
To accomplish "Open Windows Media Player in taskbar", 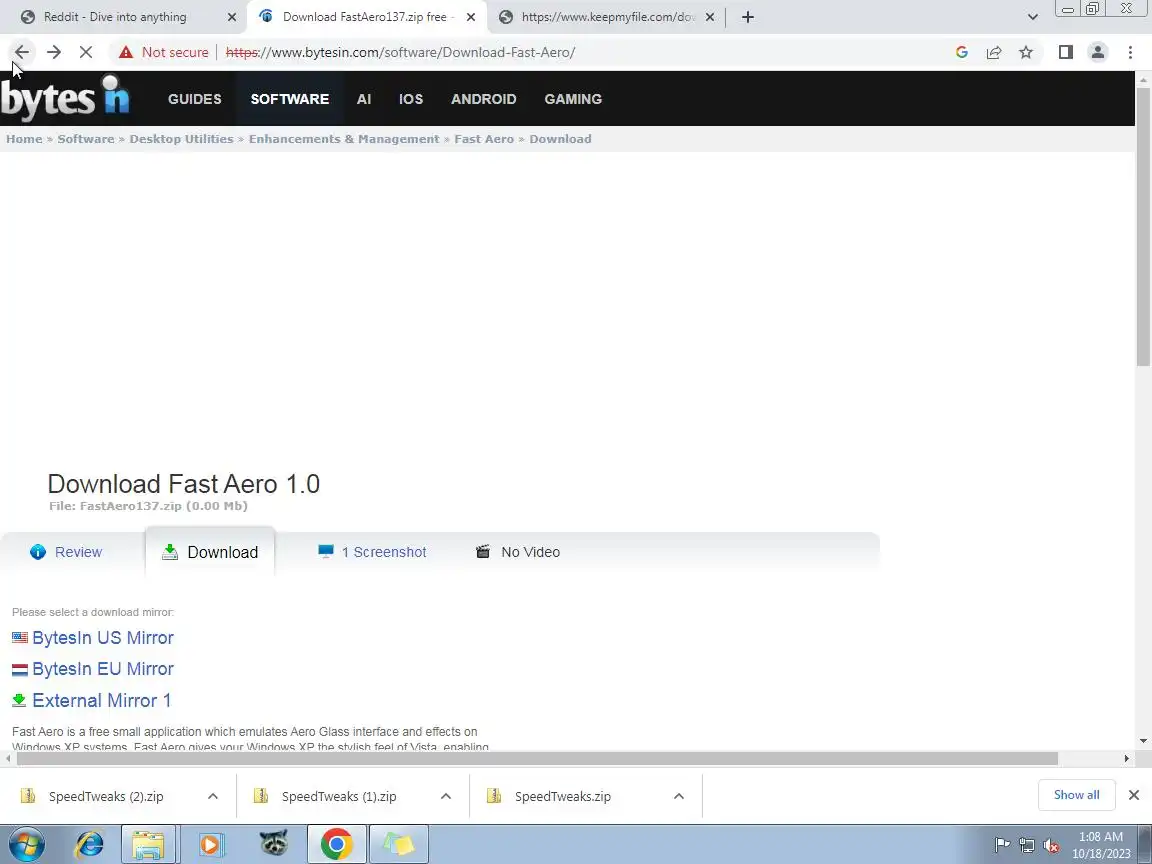I will pos(210,844).
